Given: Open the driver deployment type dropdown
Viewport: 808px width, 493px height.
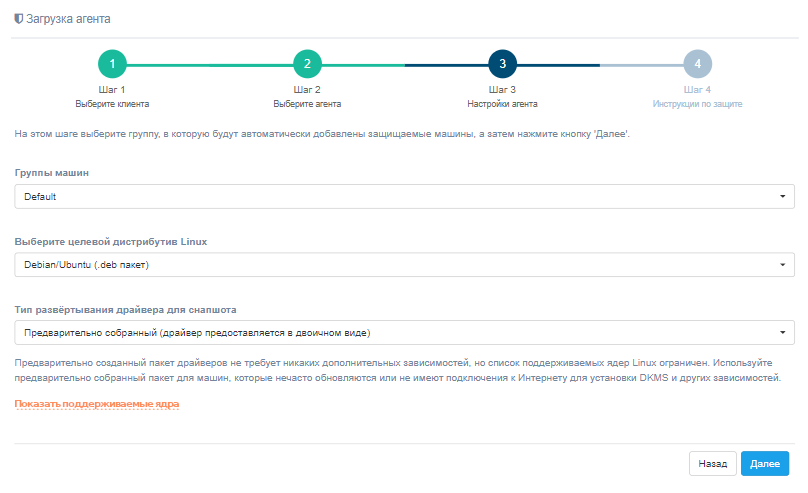Looking at the screenshot, I should (x=404, y=332).
